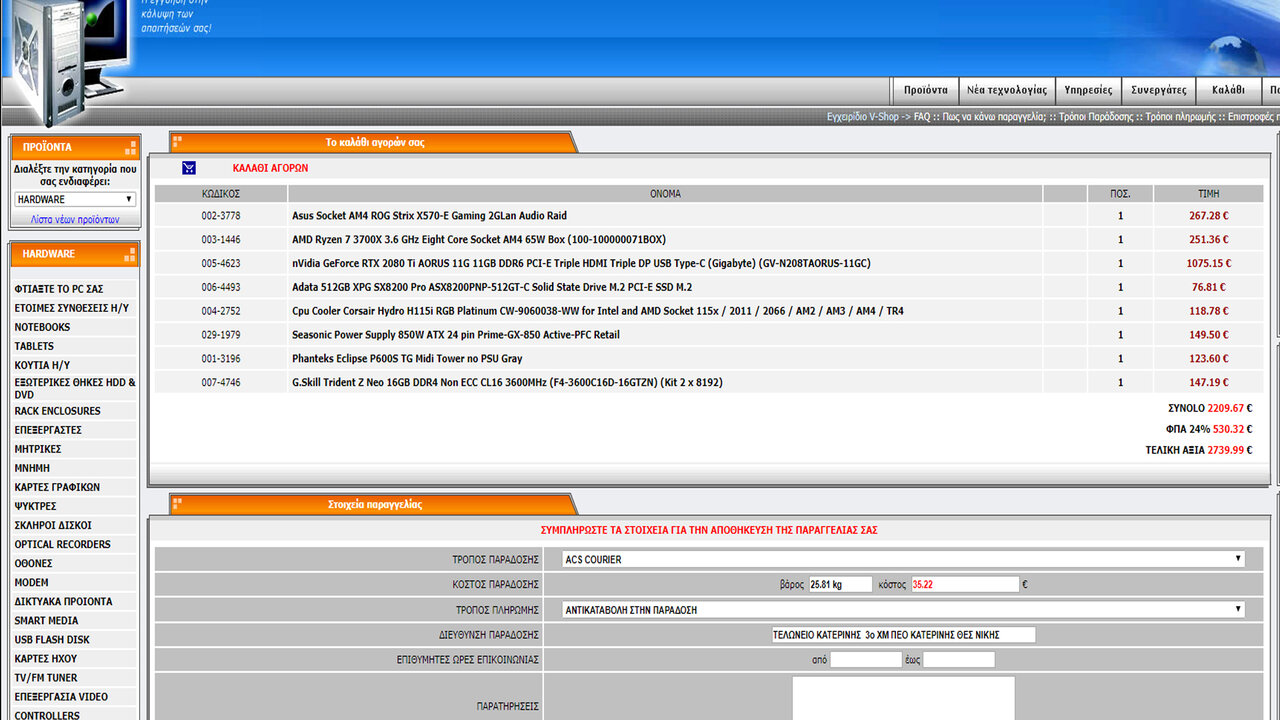Open the Νέα τεχνολογίας menu

pos(1007,90)
